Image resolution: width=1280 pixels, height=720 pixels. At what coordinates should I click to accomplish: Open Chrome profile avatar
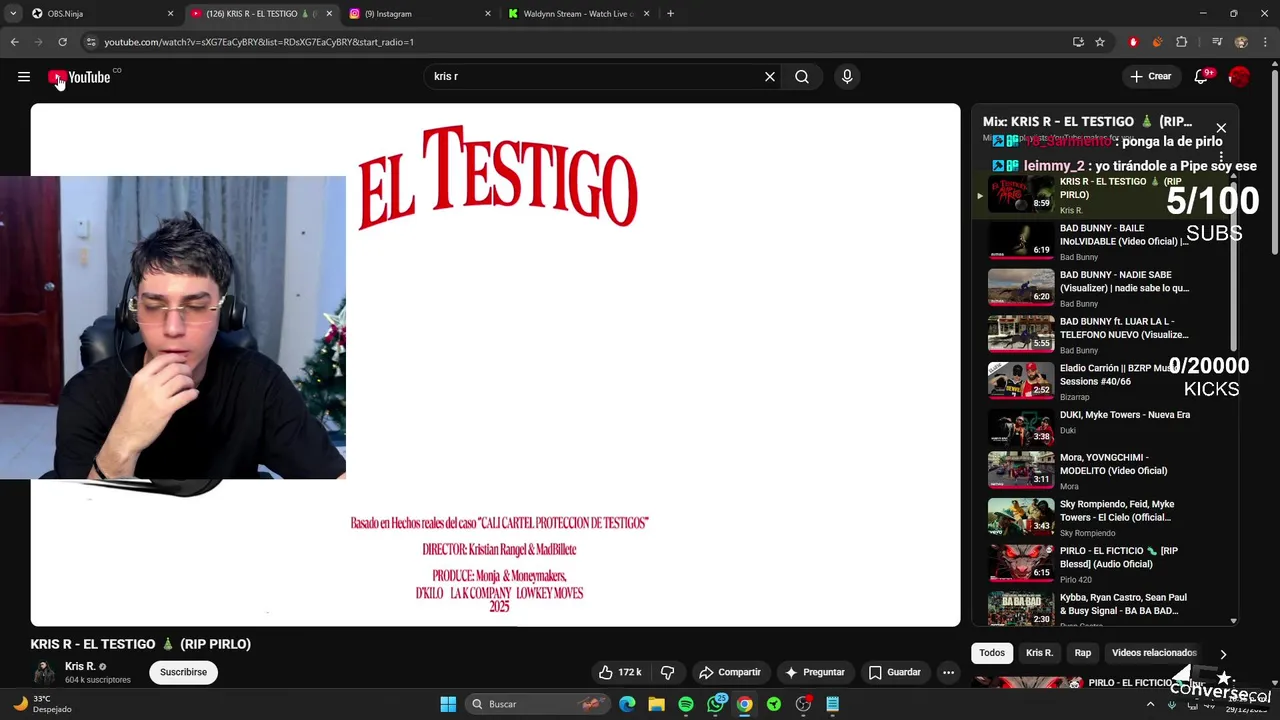pos(1241,42)
